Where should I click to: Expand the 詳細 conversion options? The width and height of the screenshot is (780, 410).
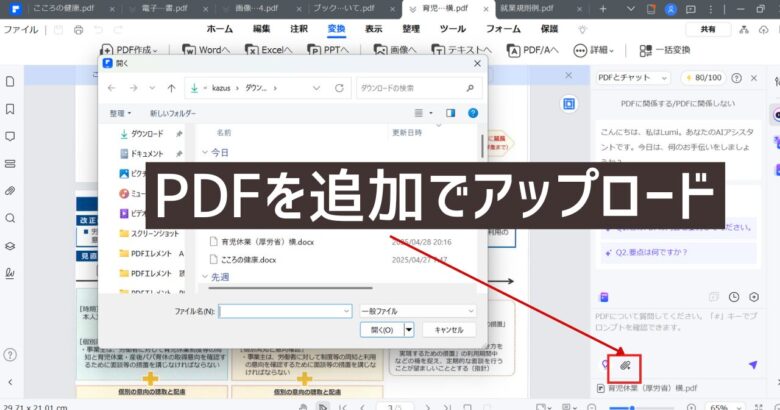click(594, 50)
